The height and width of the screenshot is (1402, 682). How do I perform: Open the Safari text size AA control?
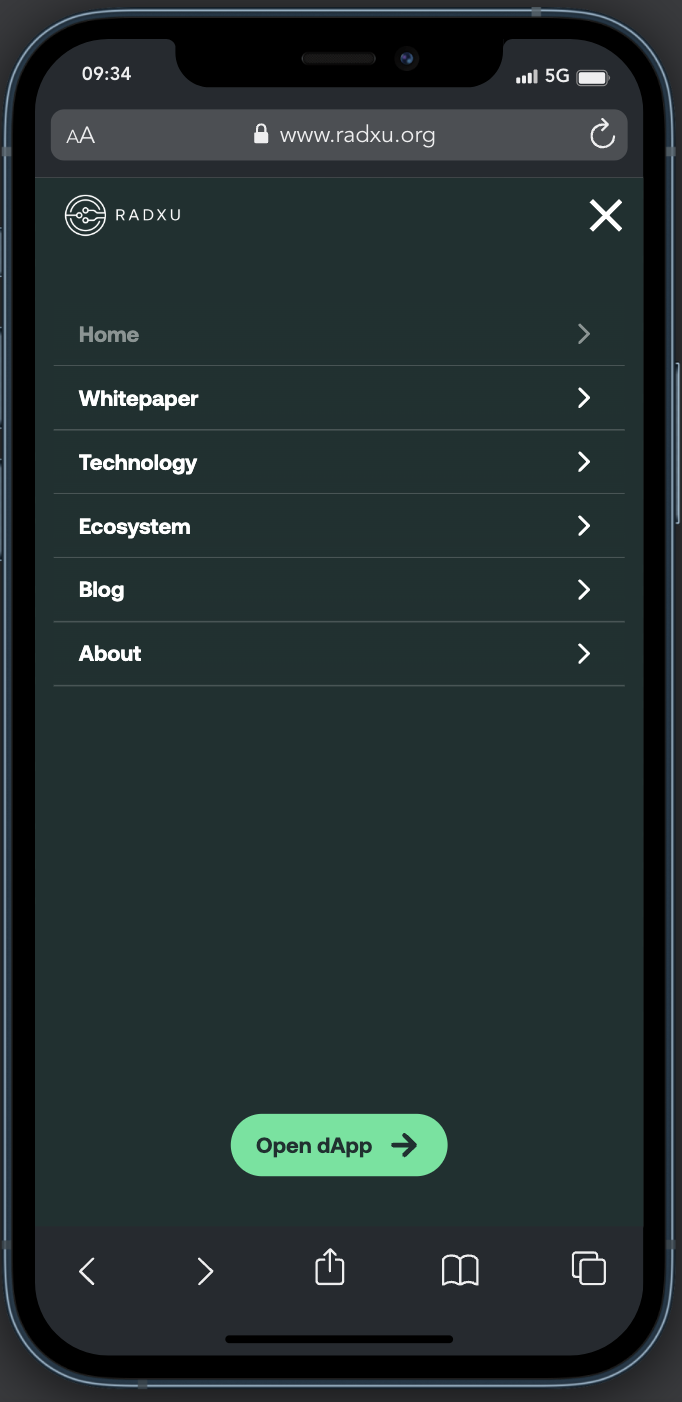81,136
